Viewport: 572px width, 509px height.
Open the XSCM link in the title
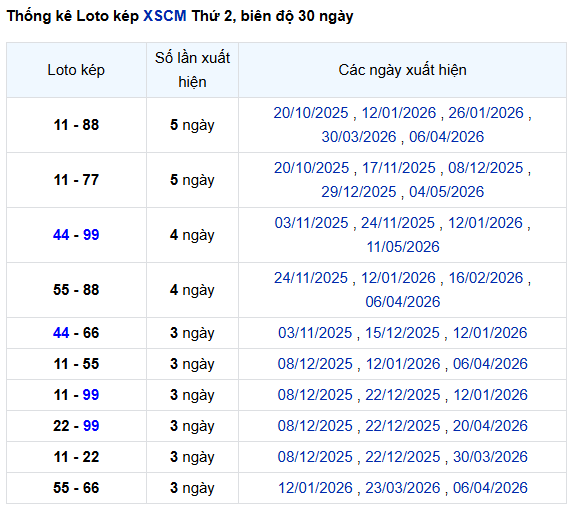(165, 16)
